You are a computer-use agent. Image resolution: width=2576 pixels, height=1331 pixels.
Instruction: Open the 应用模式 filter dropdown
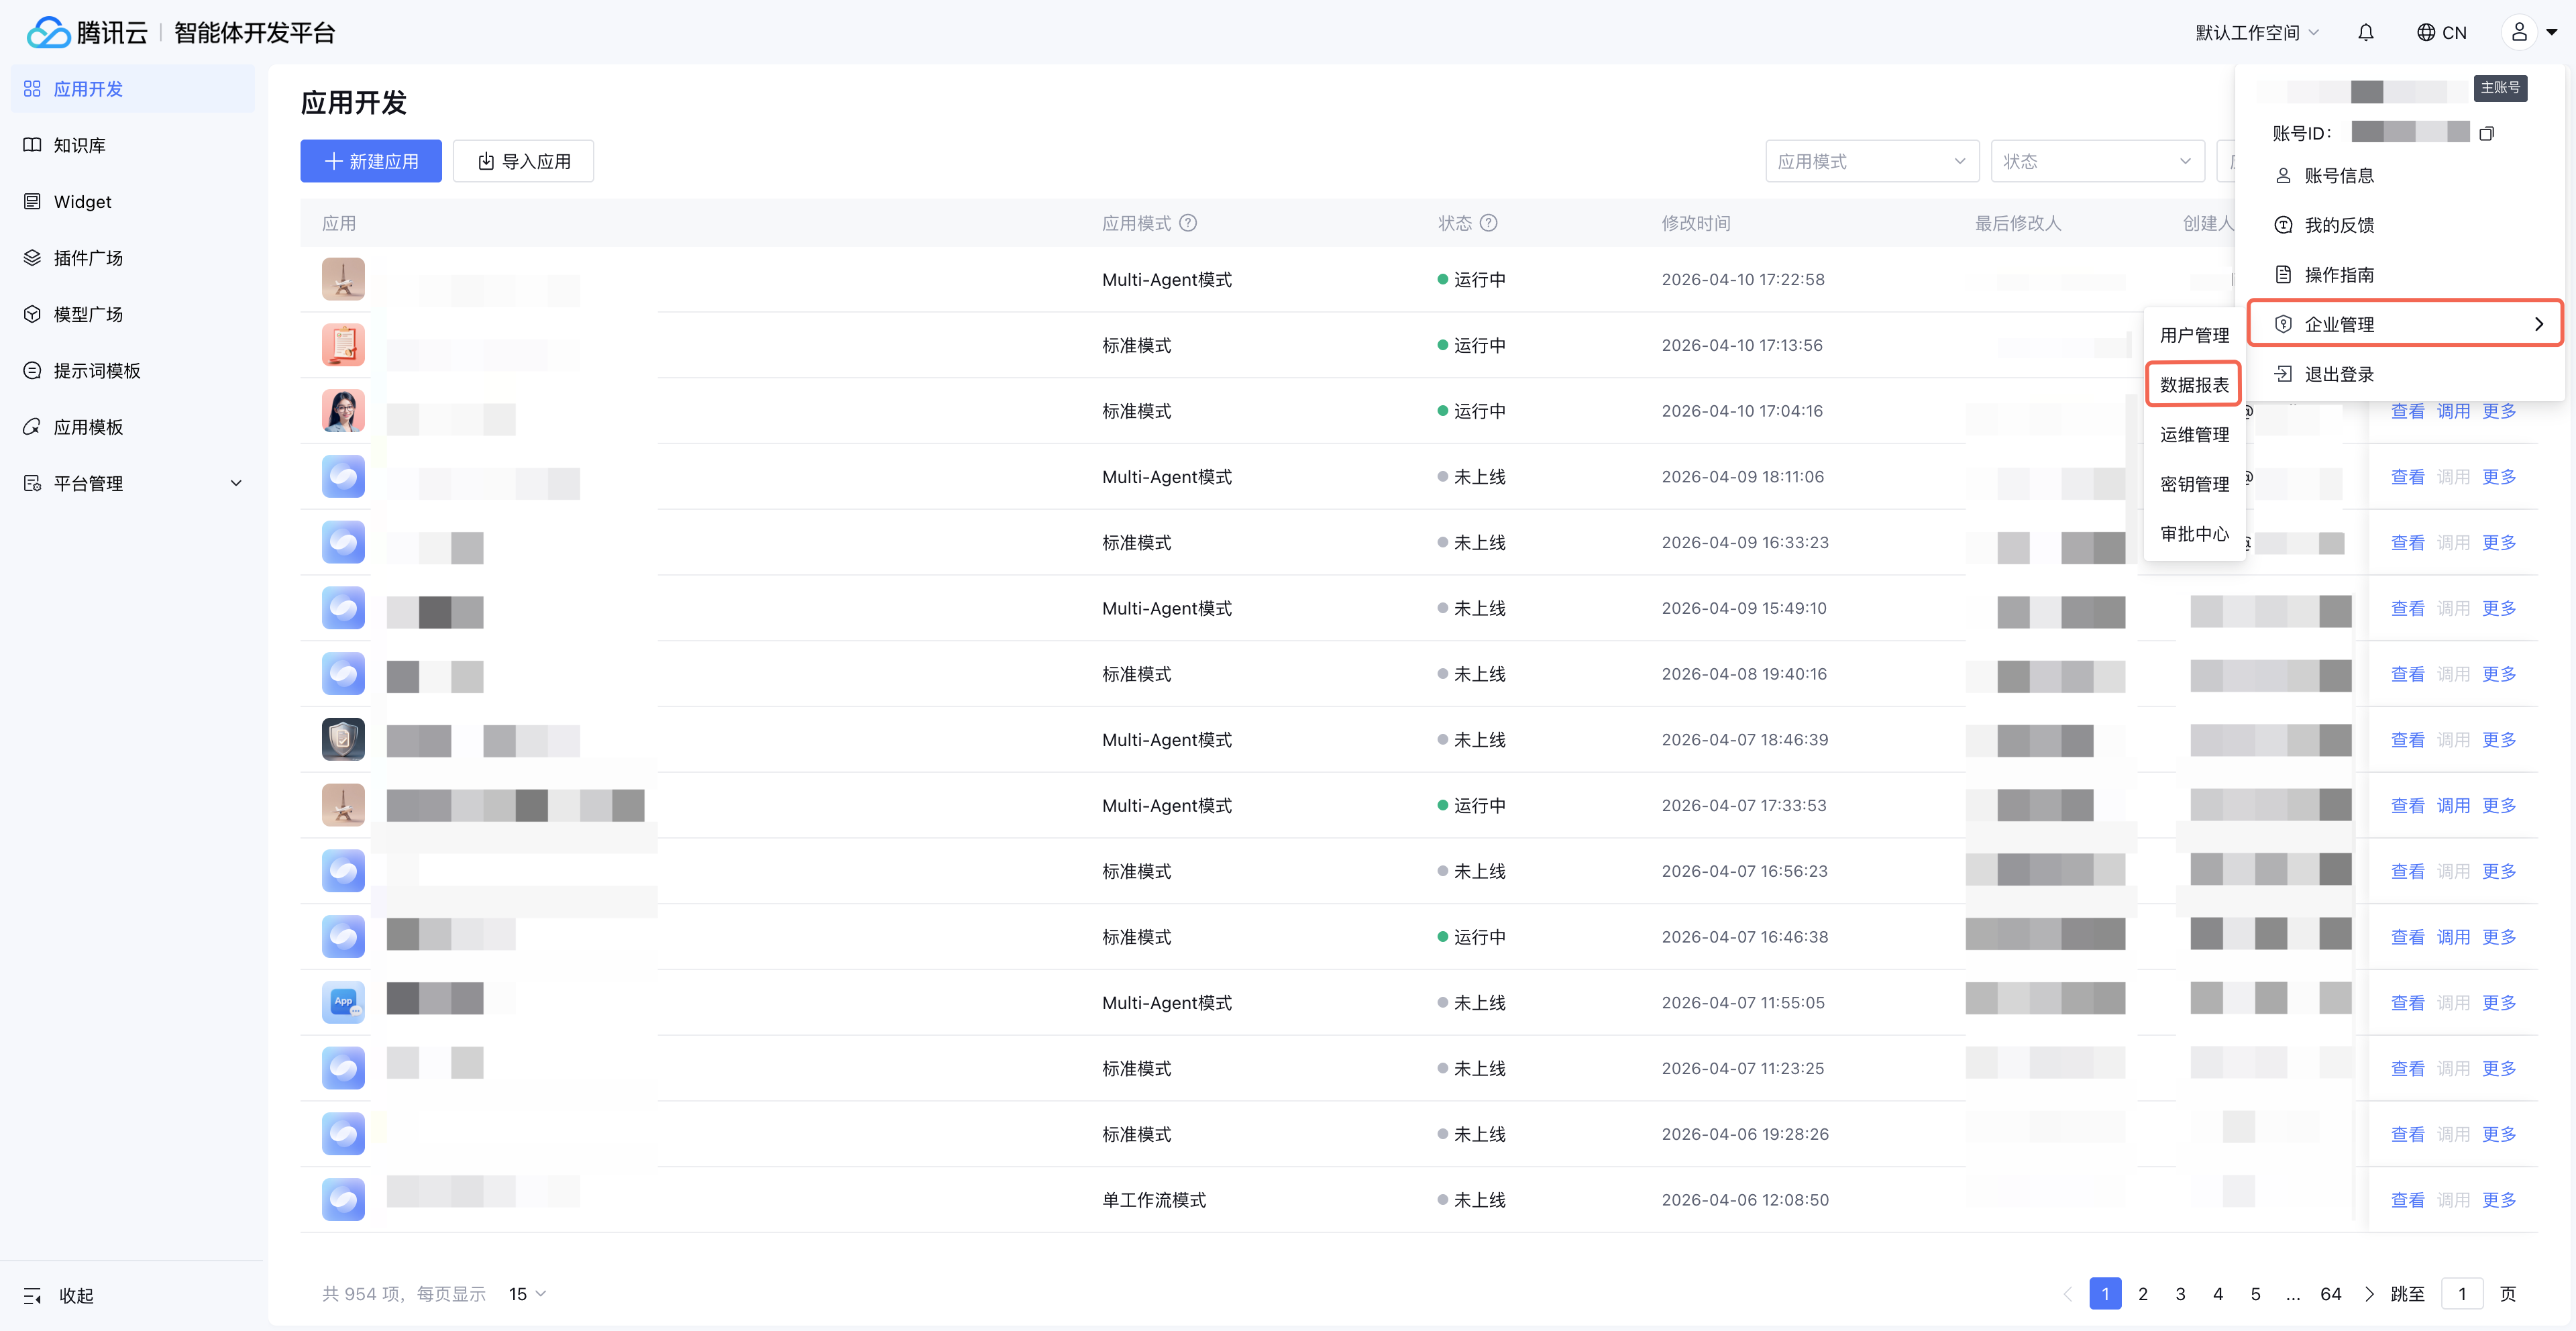[x=1871, y=161]
